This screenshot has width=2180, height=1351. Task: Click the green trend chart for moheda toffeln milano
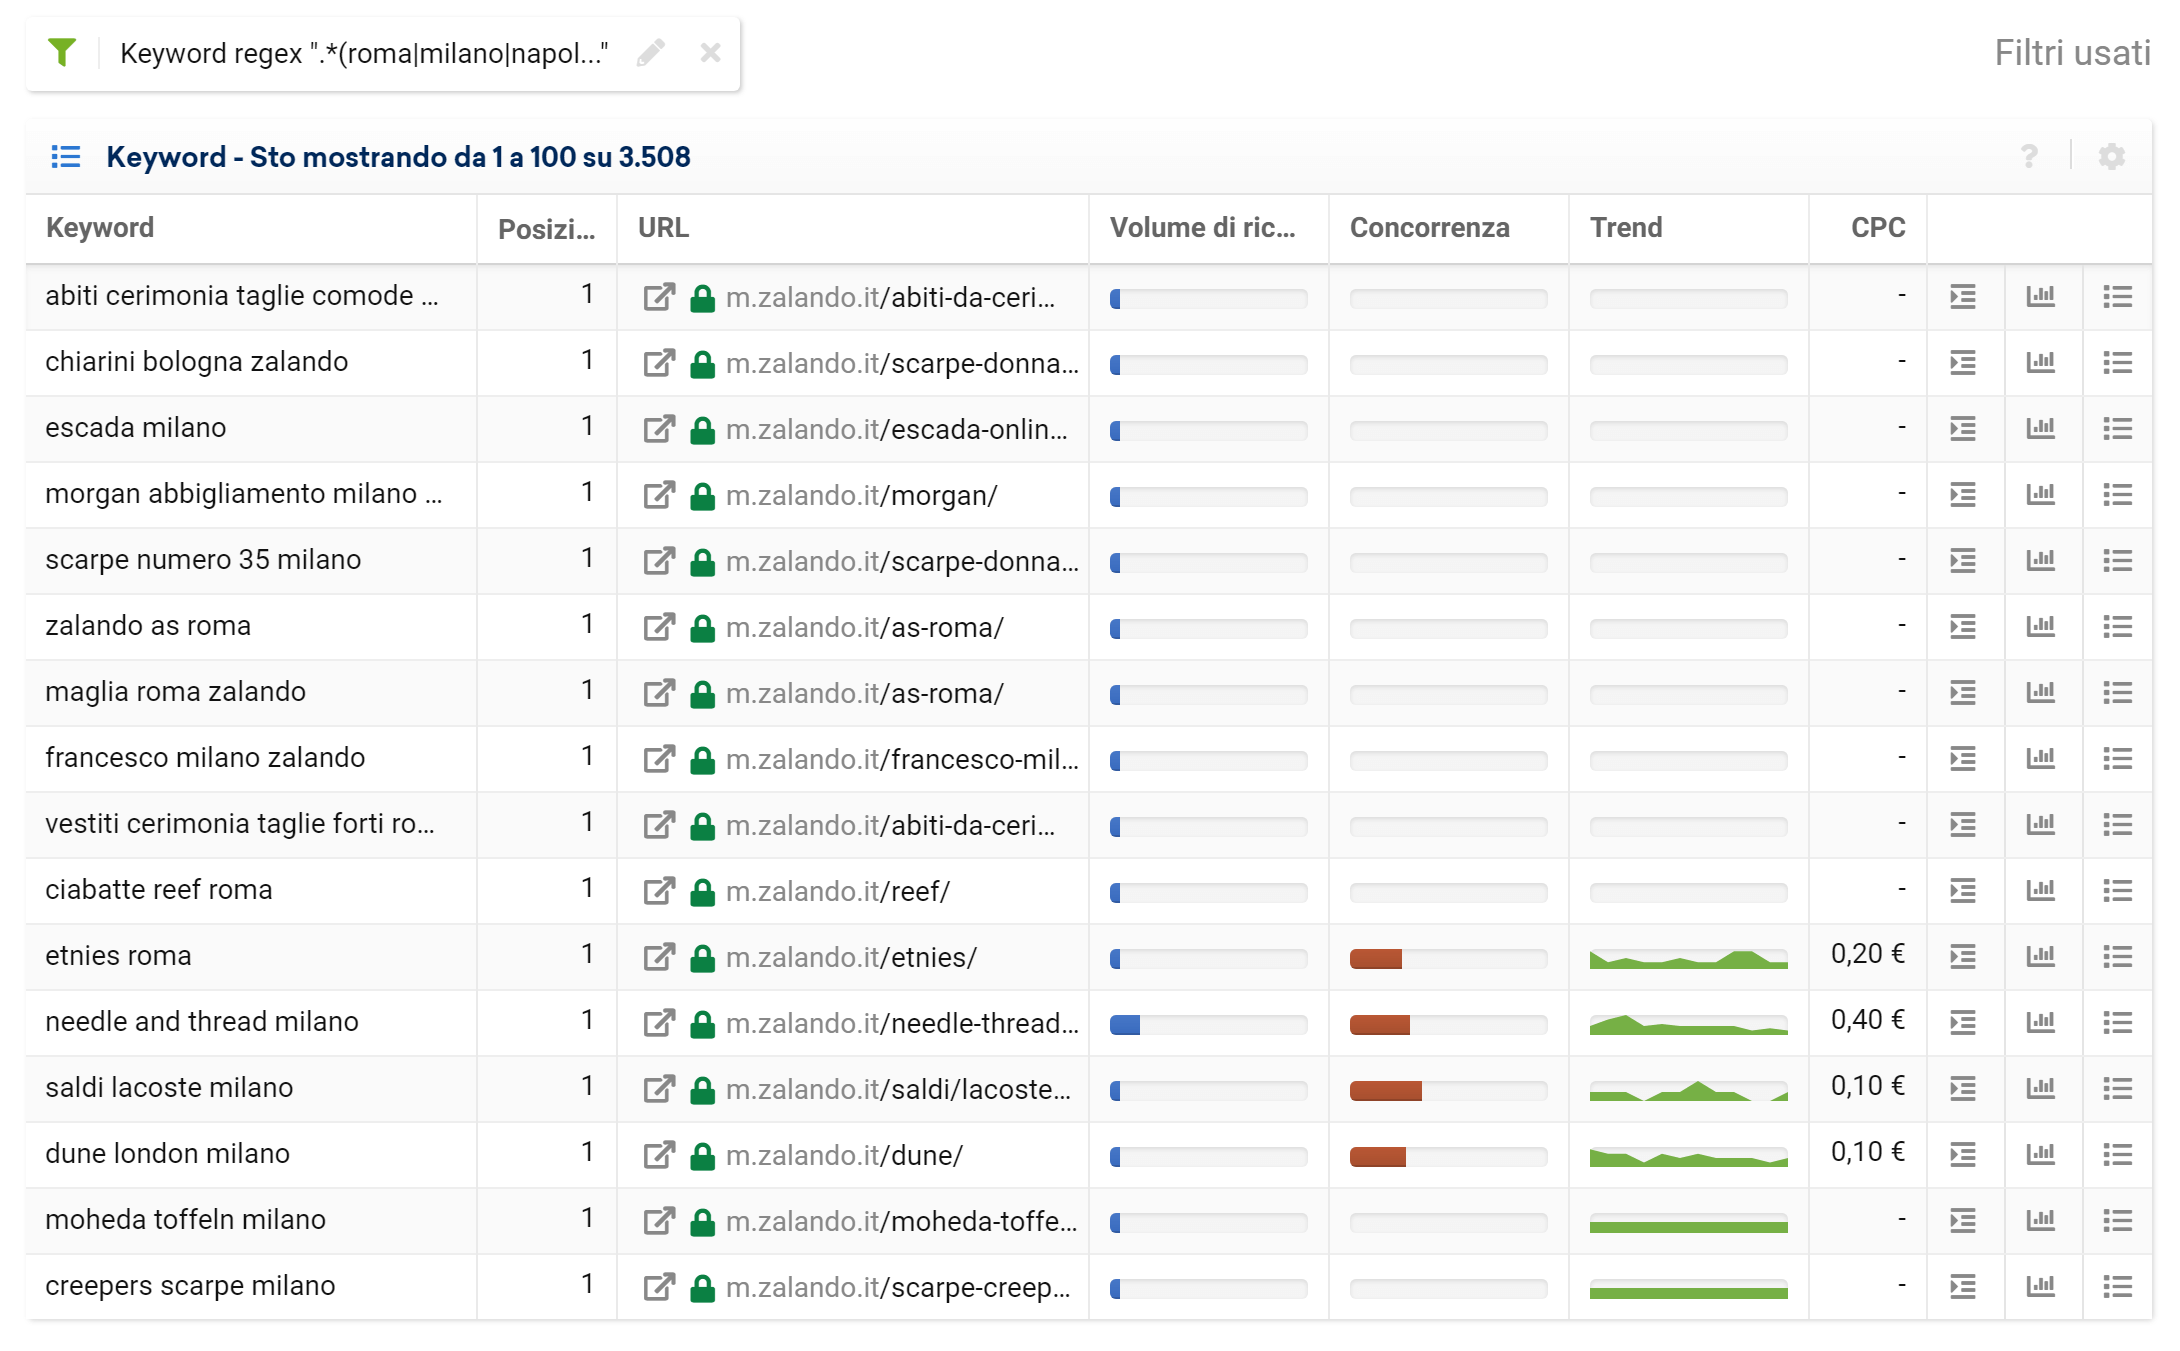[1688, 1224]
